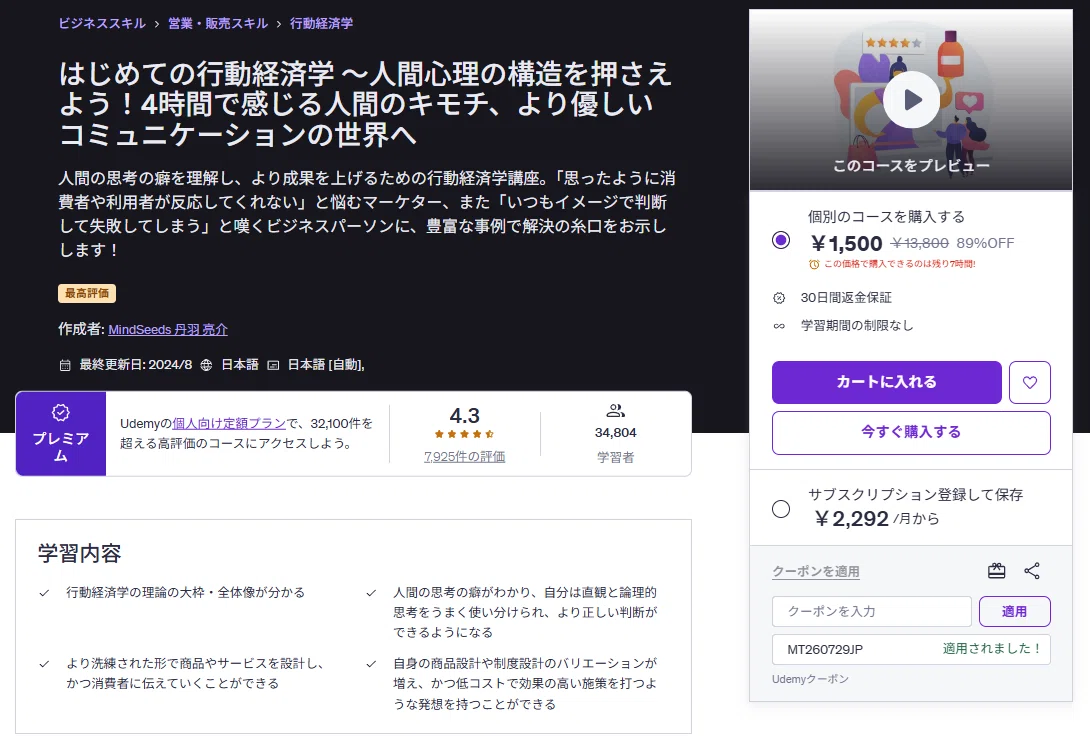Click 30日間返金保証 text
The width and height of the screenshot is (1090, 742).
846,298
